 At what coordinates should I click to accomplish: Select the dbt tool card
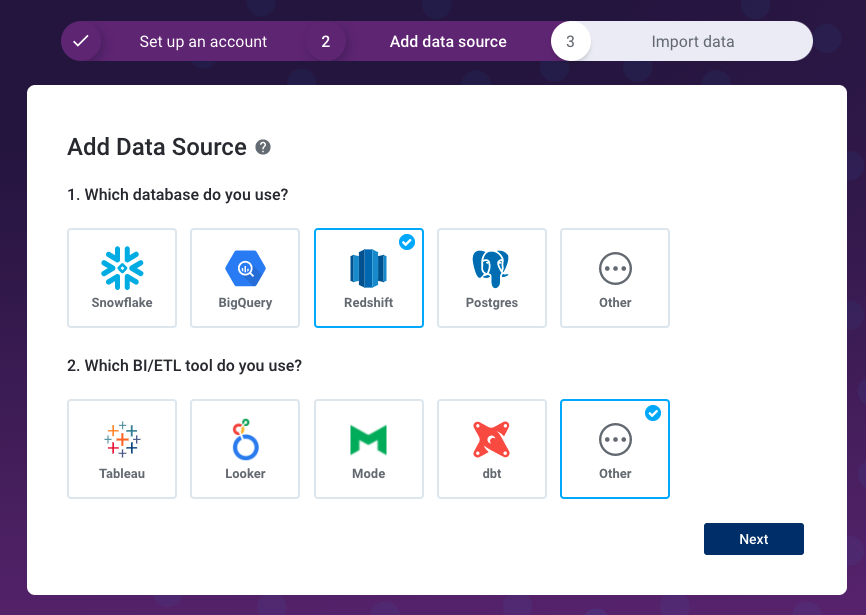coord(492,449)
